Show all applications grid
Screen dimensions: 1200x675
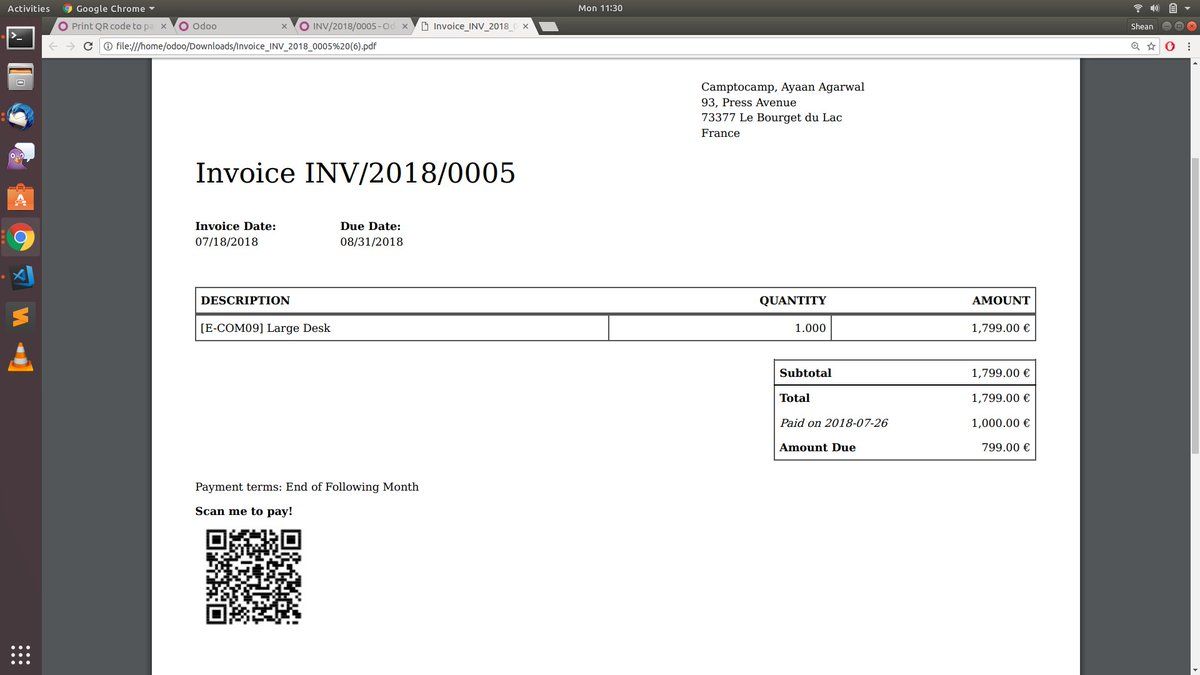21,655
